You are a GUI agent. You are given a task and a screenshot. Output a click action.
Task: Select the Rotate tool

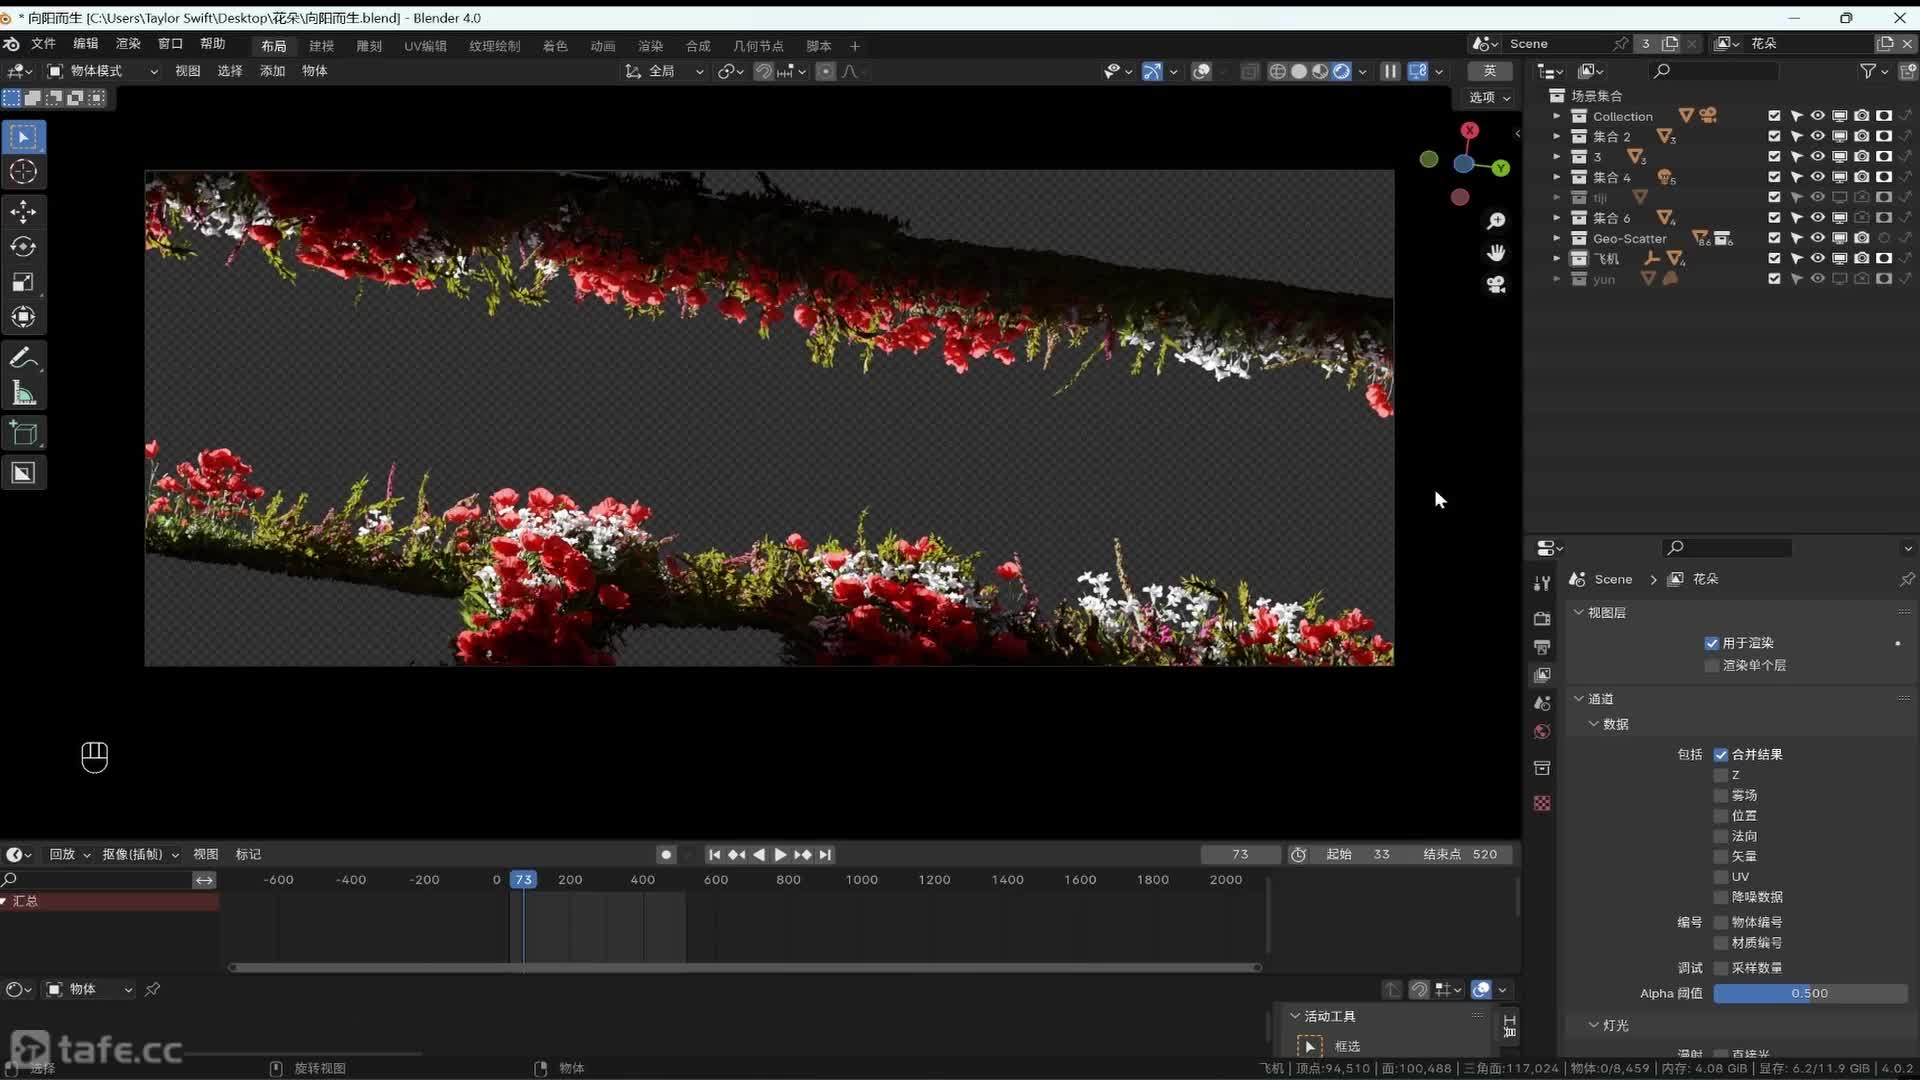pyautogui.click(x=23, y=247)
